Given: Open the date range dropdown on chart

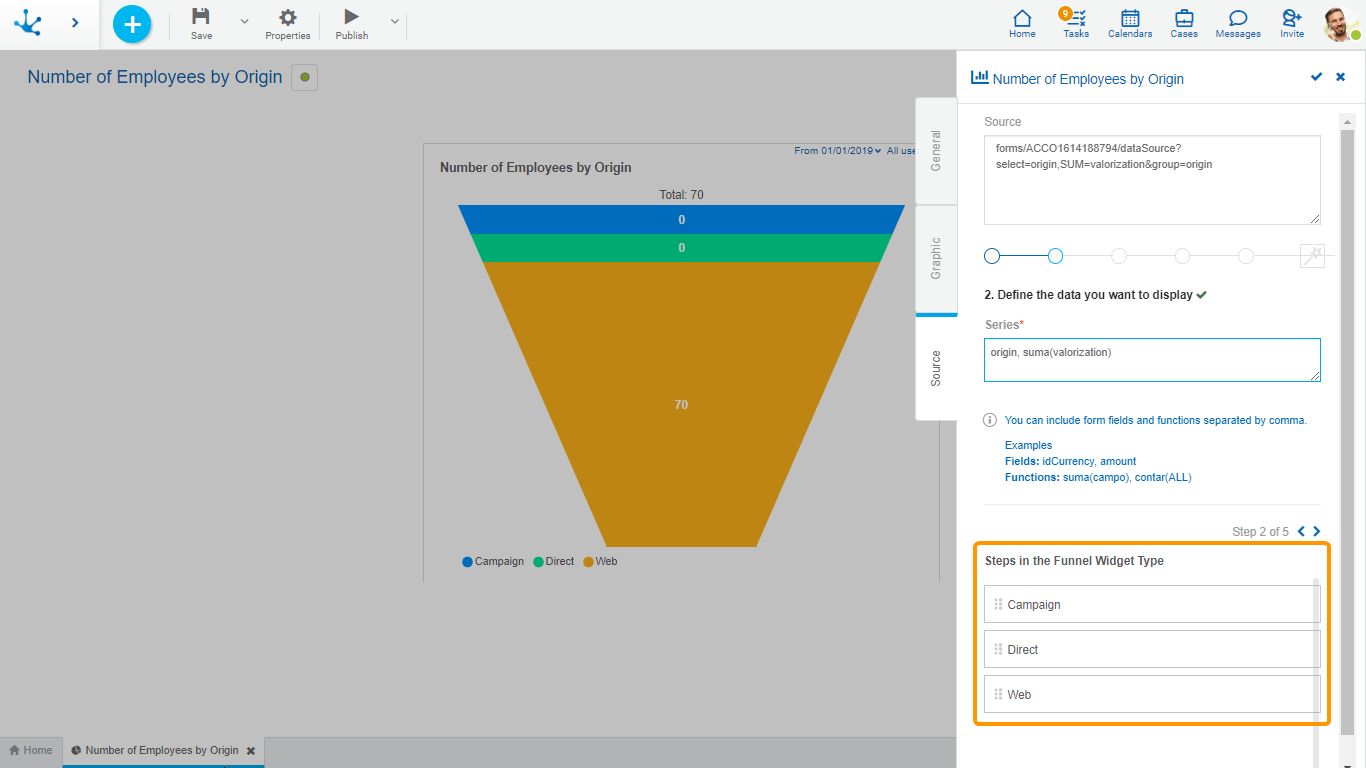Looking at the screenshot, I should coord(838,151).
